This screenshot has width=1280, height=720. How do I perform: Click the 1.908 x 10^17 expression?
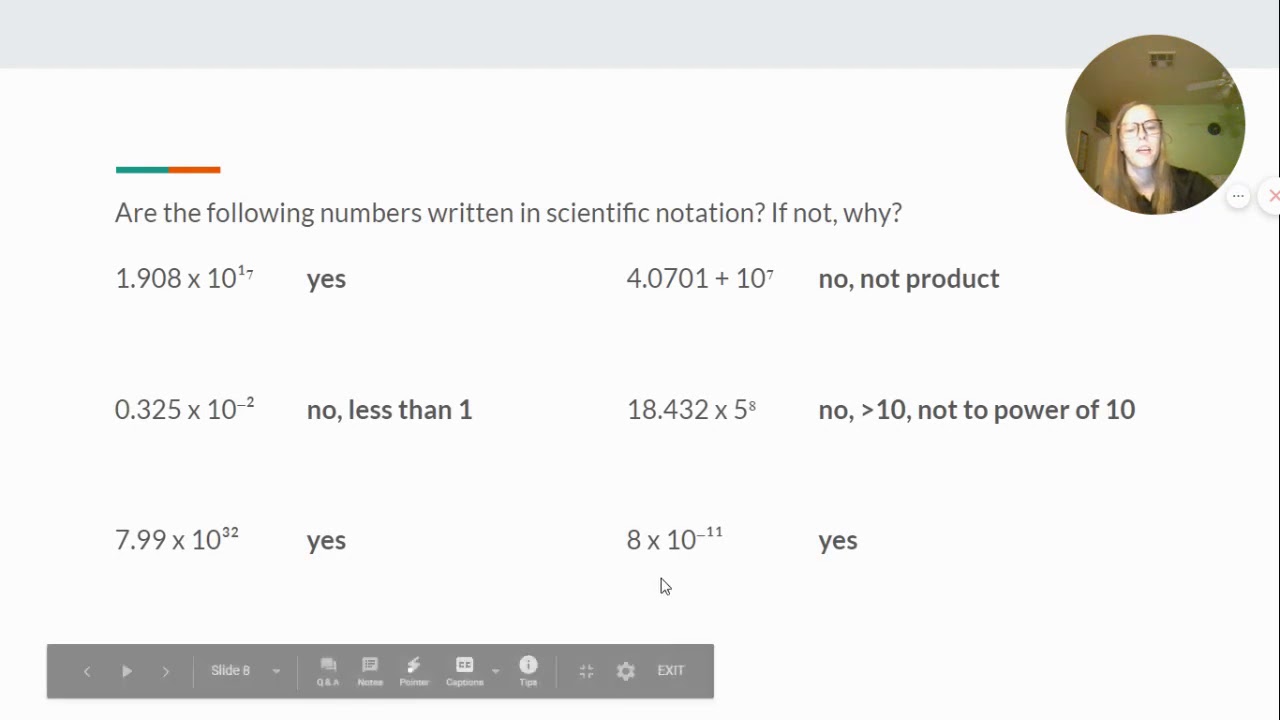coord(184,278)
